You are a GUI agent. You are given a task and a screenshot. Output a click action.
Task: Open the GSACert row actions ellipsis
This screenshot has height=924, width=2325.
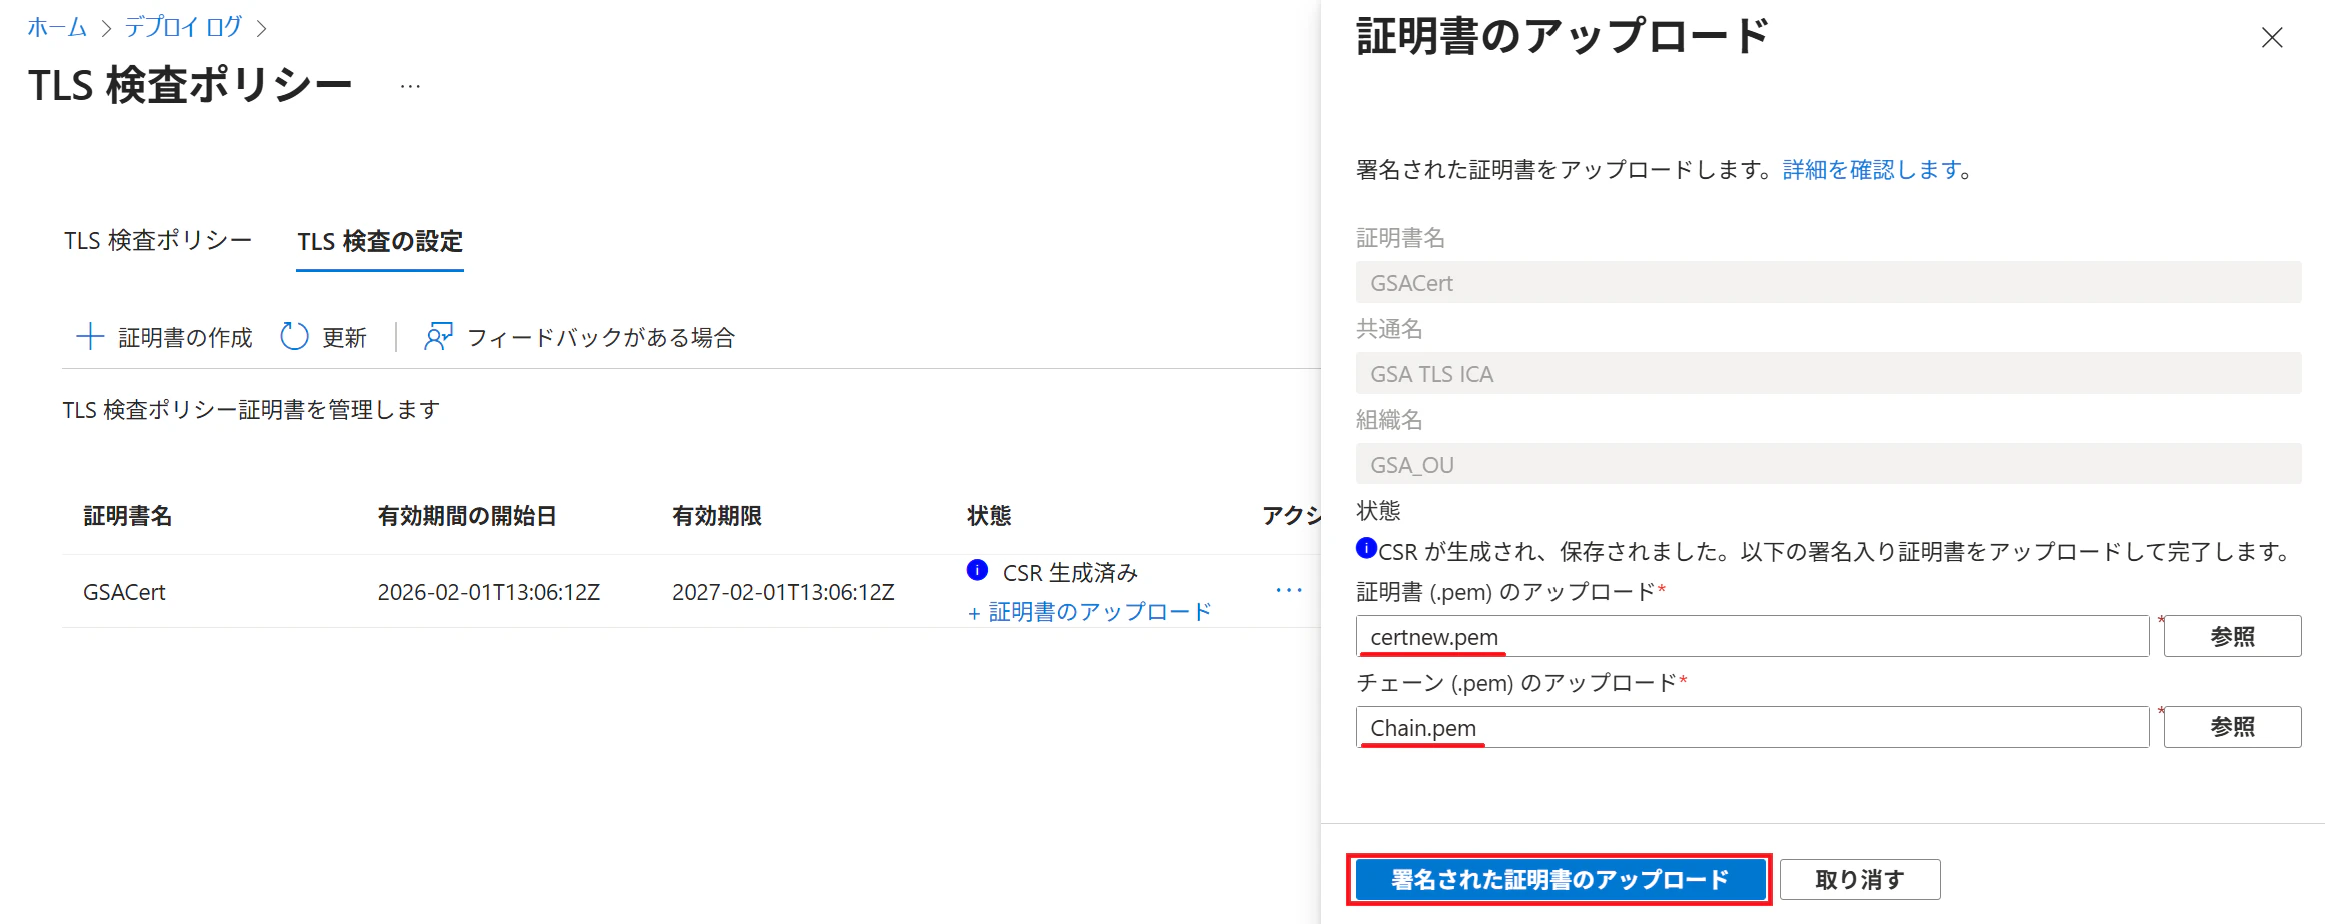pyautogui.click(x=1289, y=591)
